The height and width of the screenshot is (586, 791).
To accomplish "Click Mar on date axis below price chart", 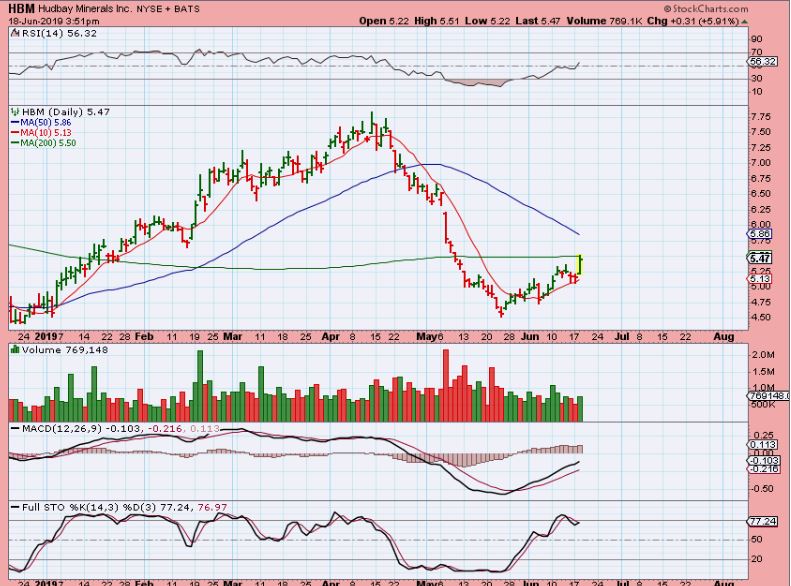I will [233, 336].
